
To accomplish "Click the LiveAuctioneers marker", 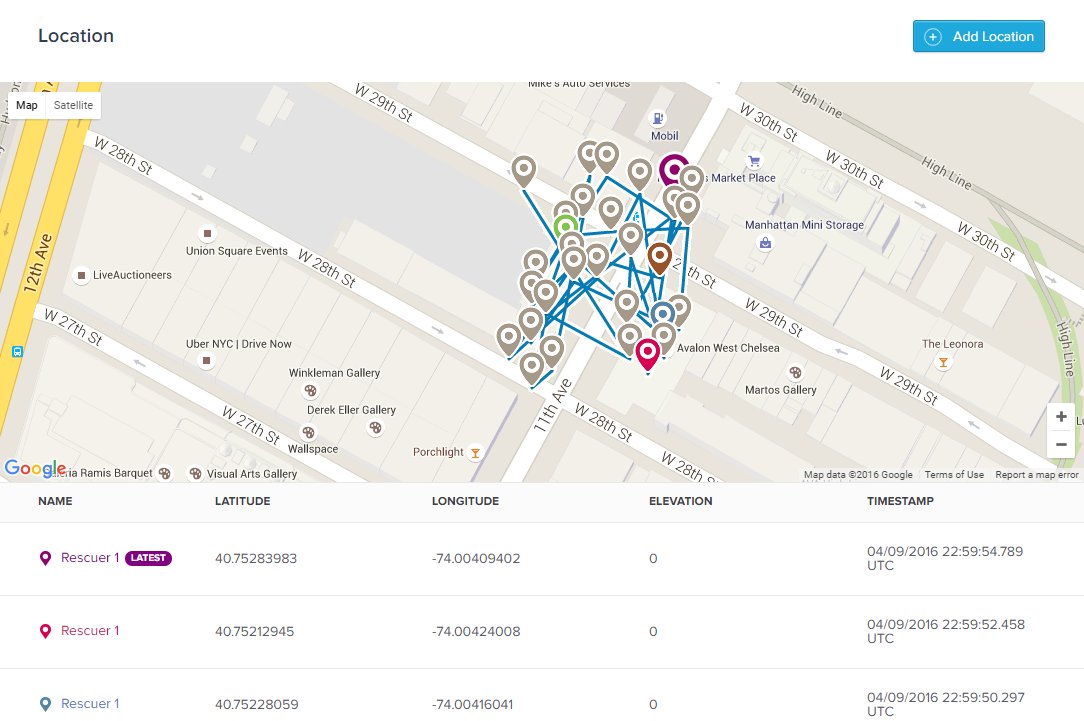I will coord(82,275).
